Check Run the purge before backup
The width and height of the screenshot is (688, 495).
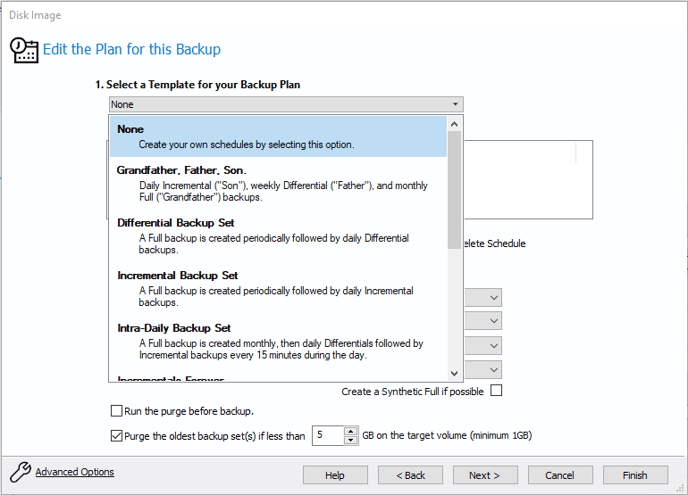pos(116,411)
